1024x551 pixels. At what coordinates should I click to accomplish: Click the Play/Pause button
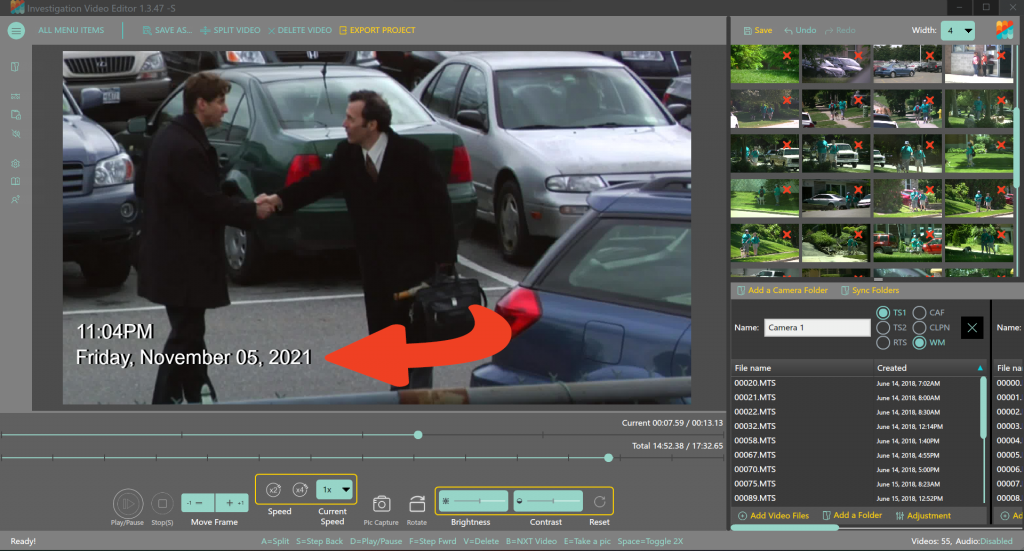128,502
